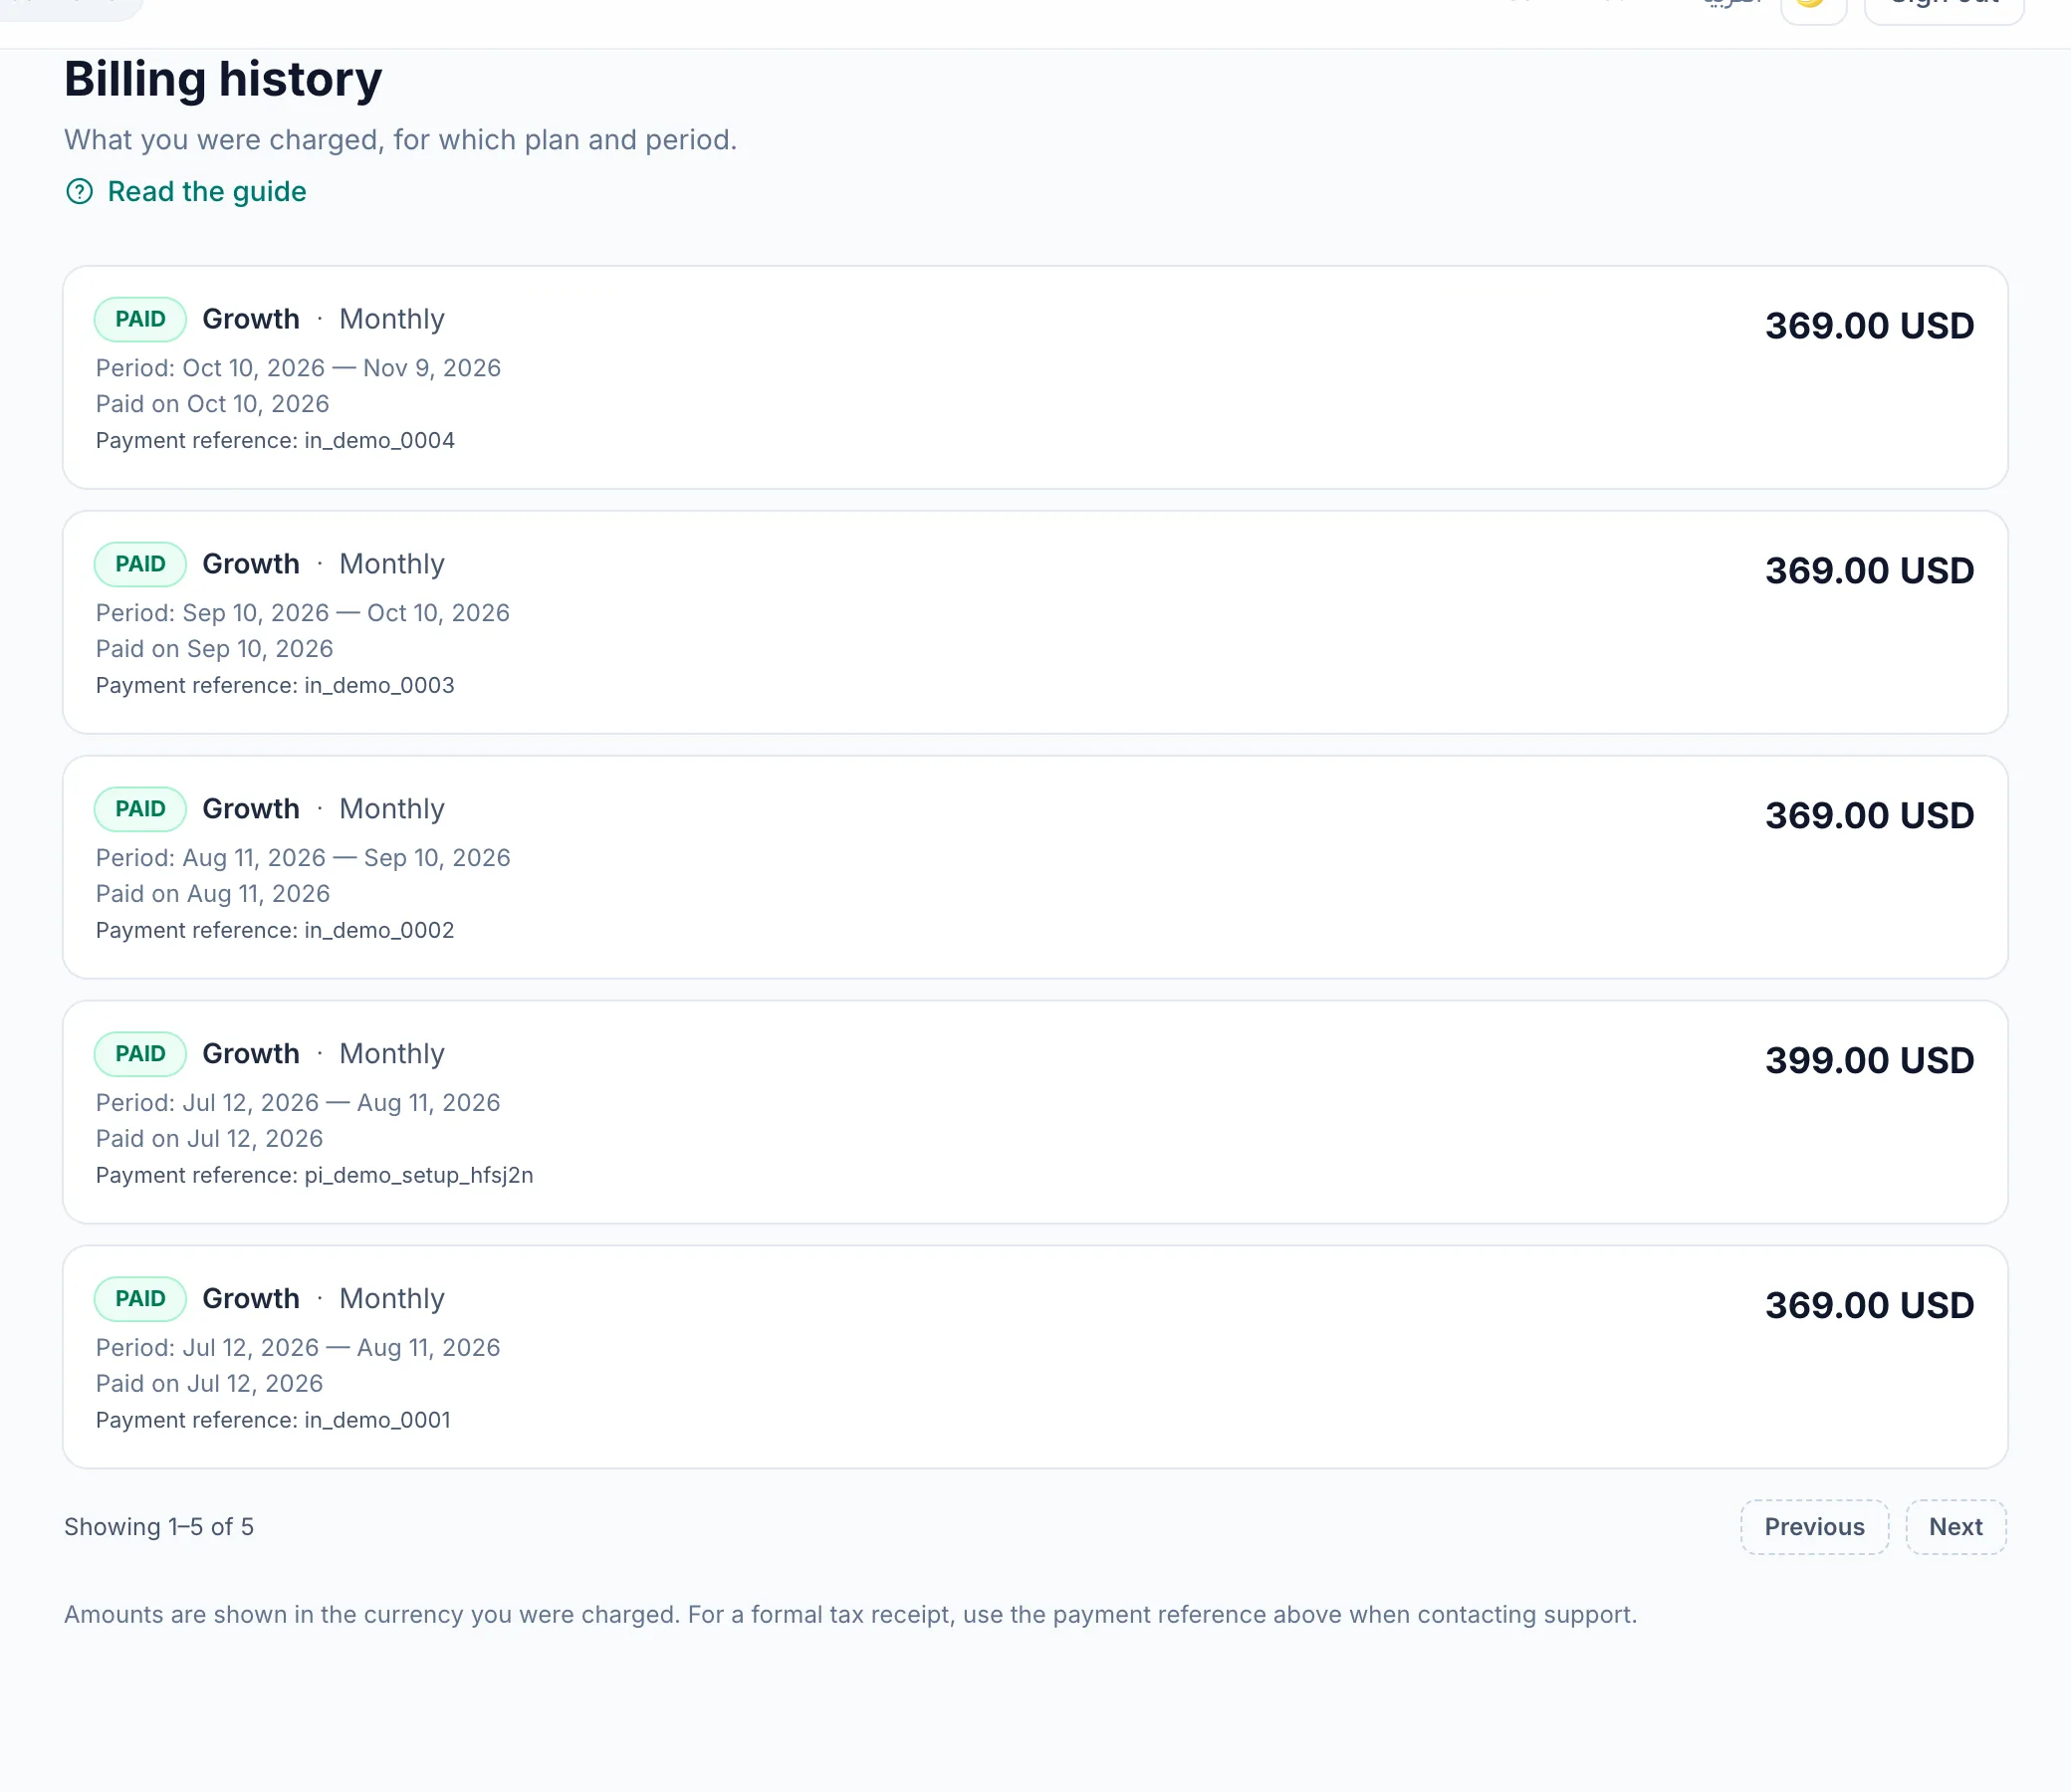Viewport: 2071px width, 1792px height.
Task: Select the 399.00 USD amount
Action: (1869, 1060)
